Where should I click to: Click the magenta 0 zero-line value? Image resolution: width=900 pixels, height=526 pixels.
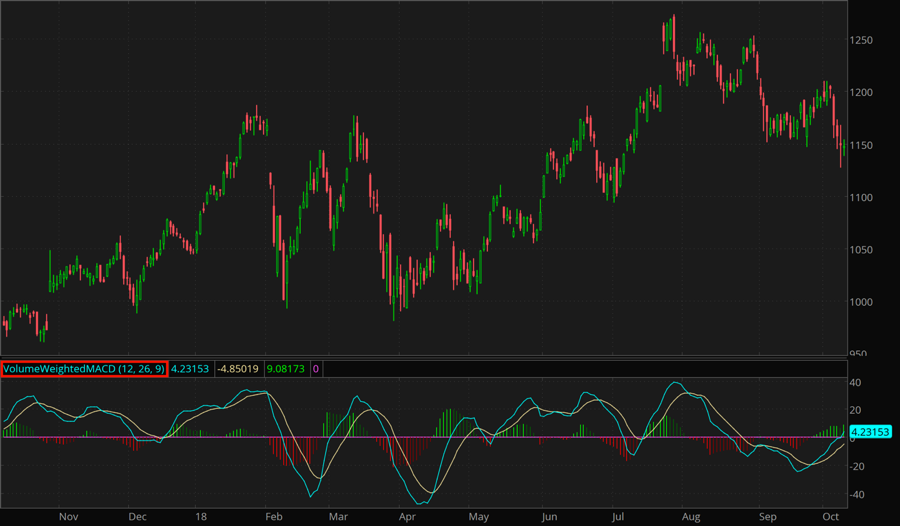(317, 369)
